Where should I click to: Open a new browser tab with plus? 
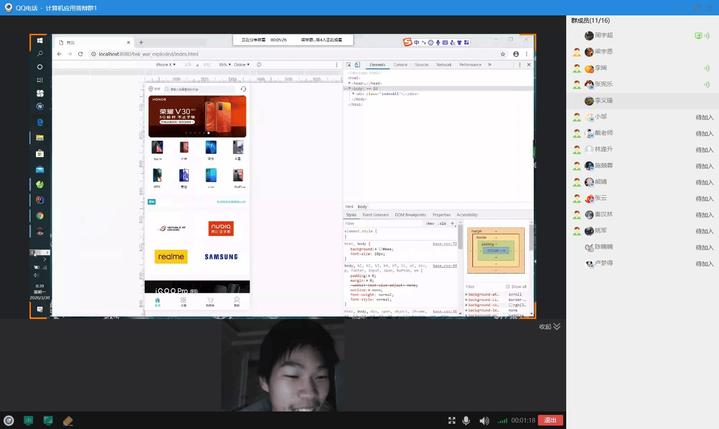tap(141, 42)
